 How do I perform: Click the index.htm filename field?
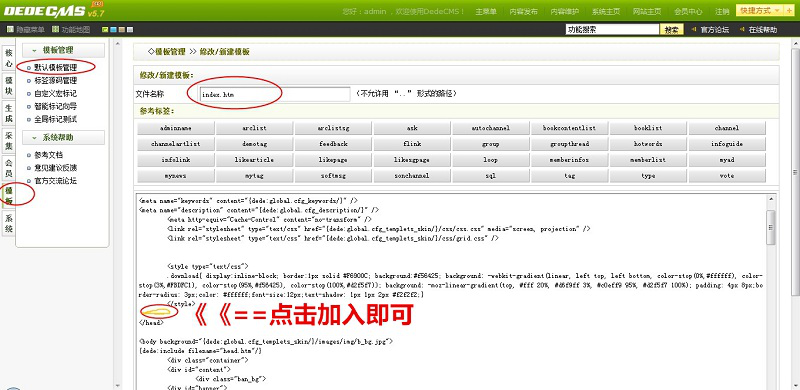click(x=275, y=94)
